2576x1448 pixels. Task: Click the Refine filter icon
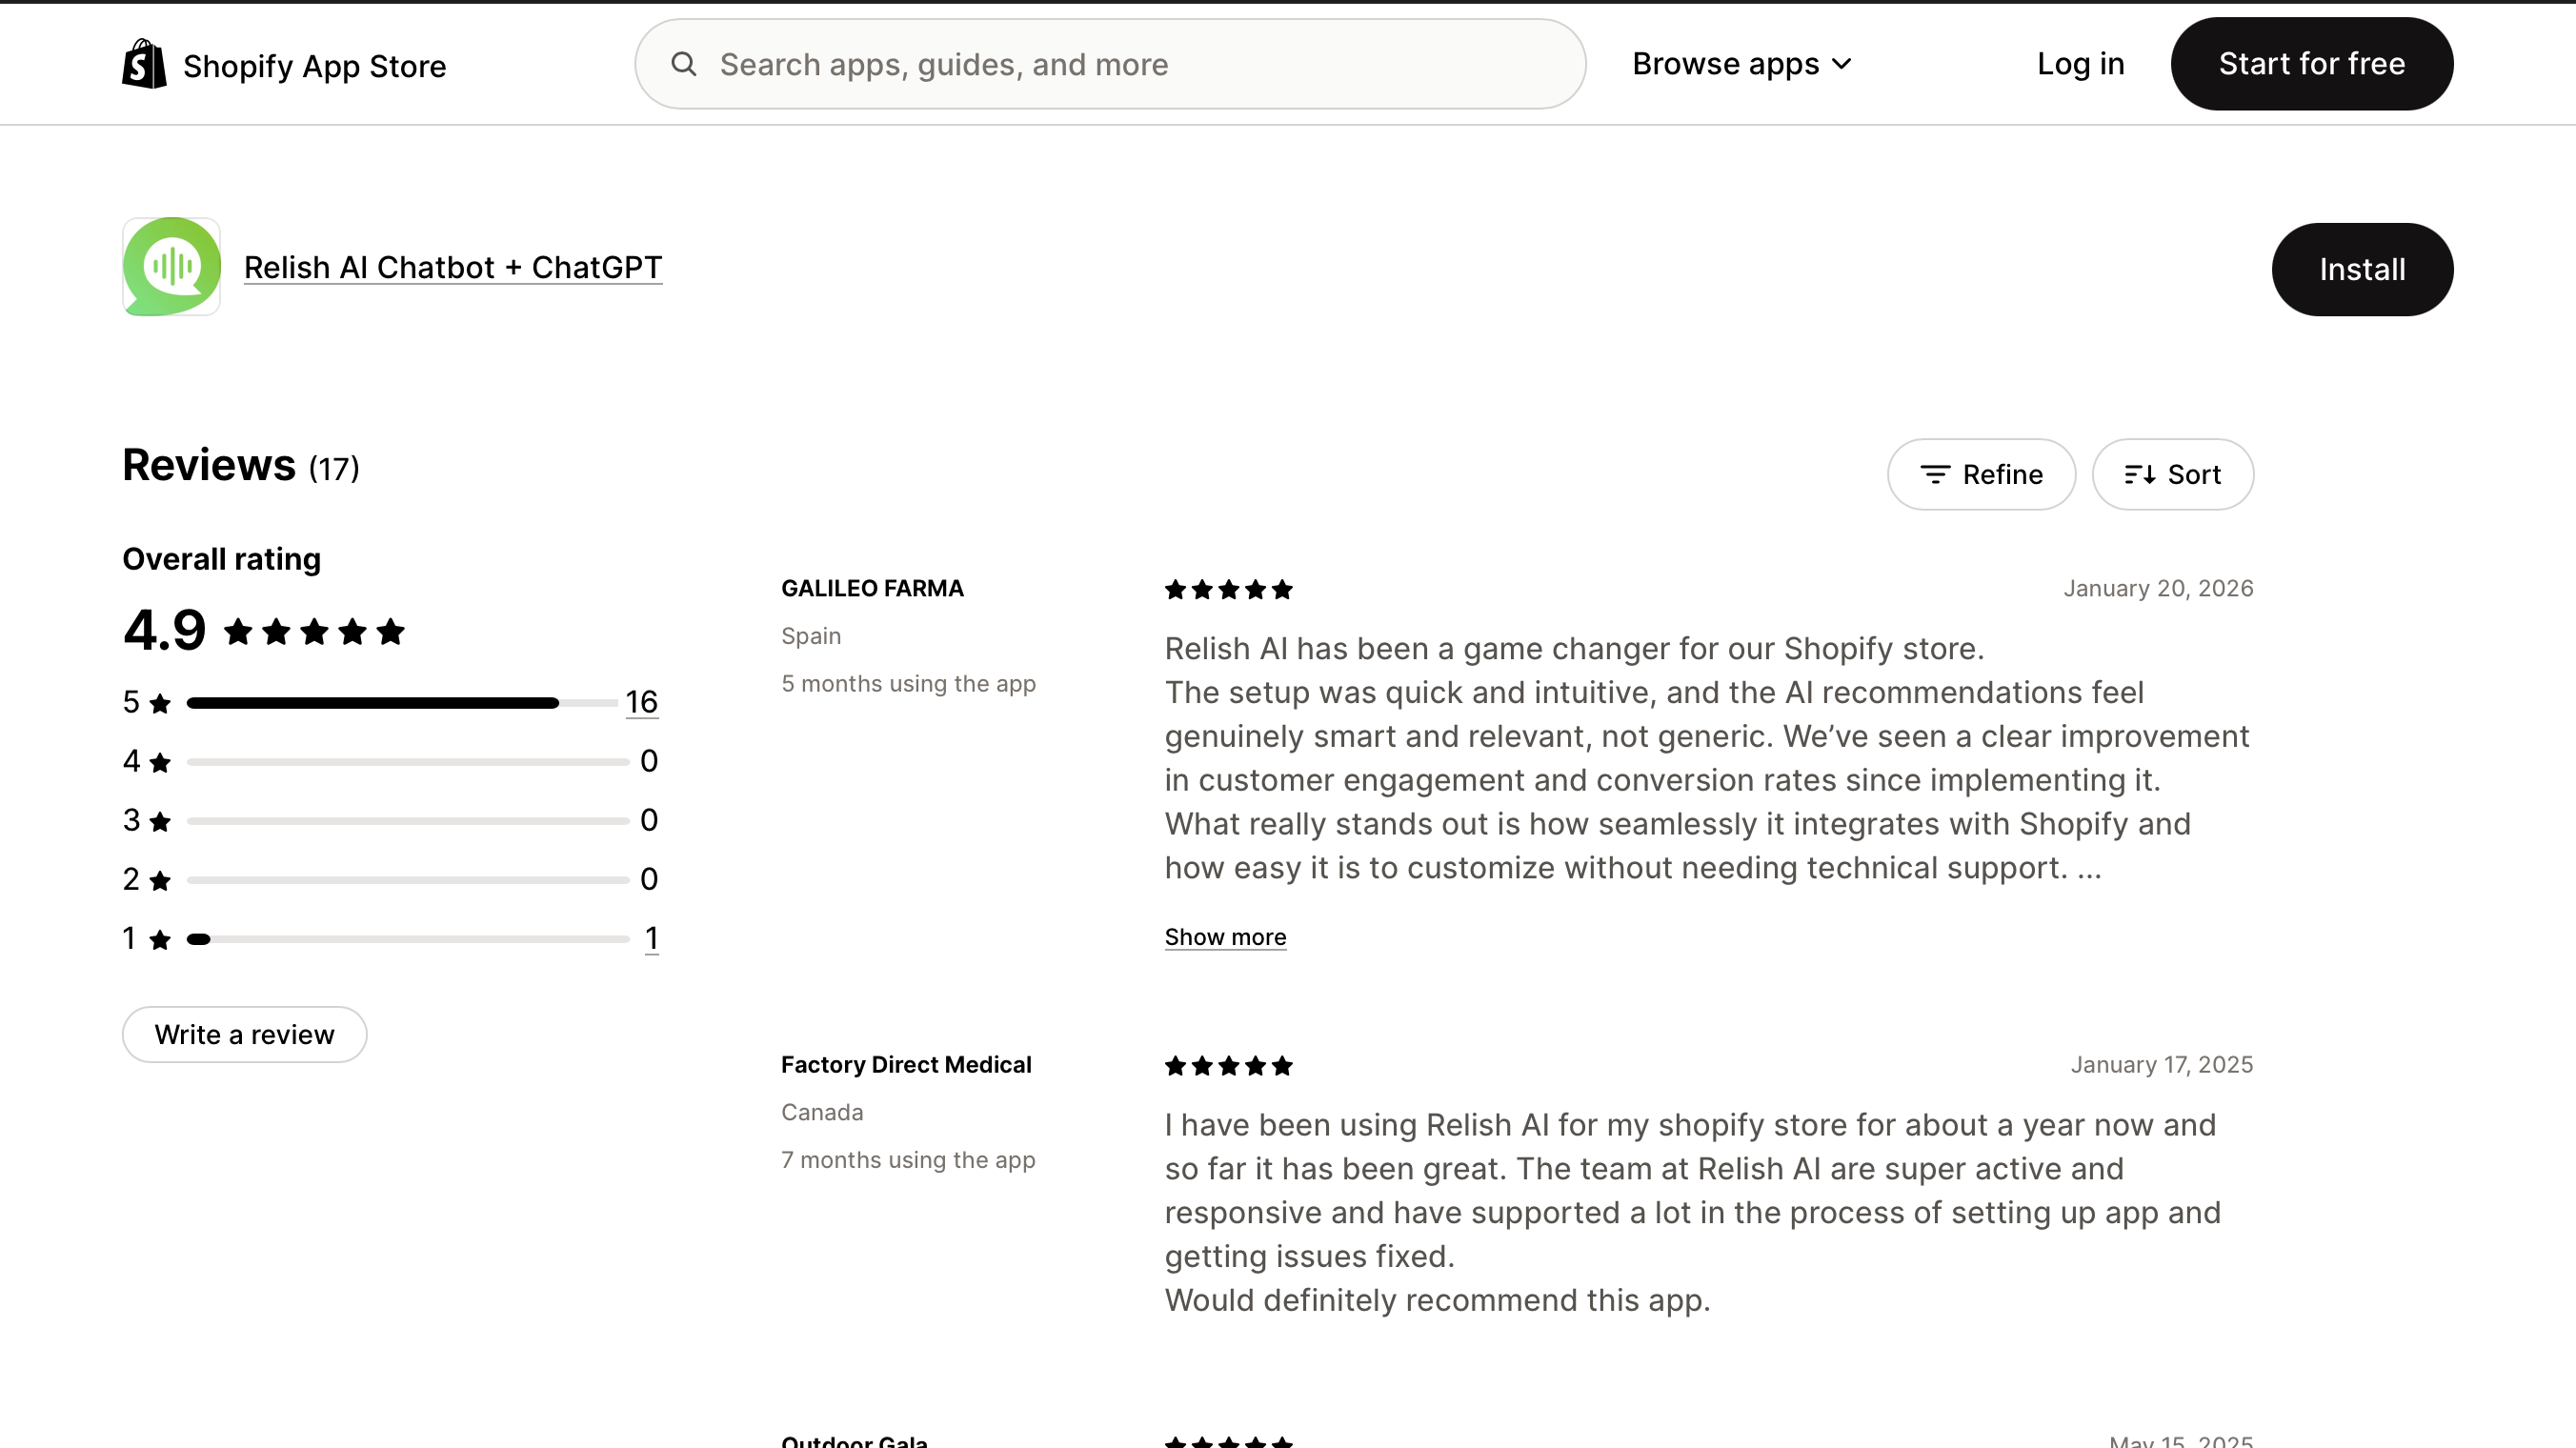click(x=1935, y=474)
